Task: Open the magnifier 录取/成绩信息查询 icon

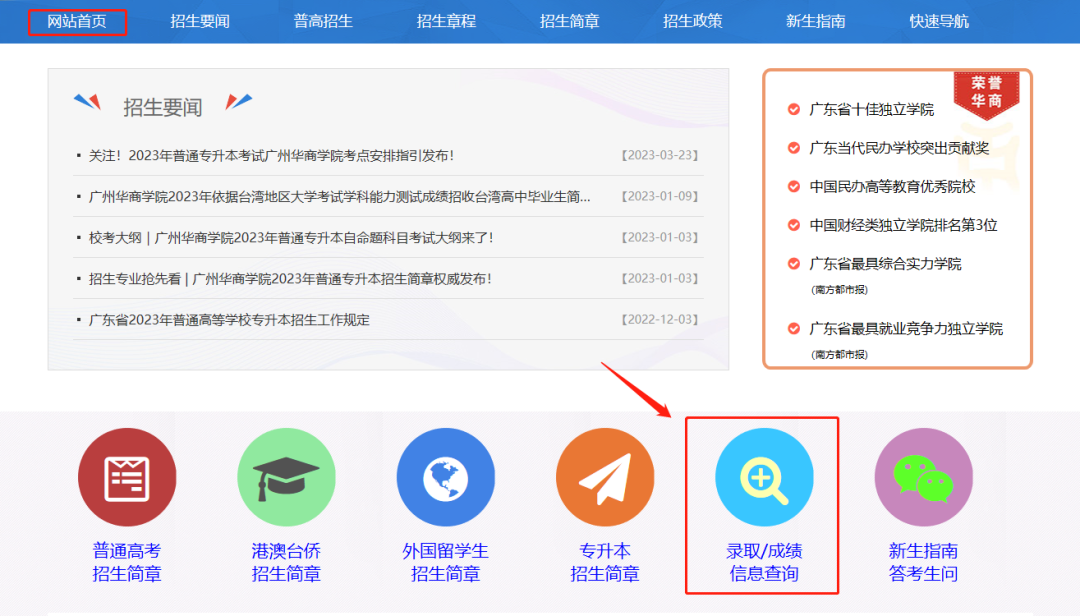Action: 763,477
